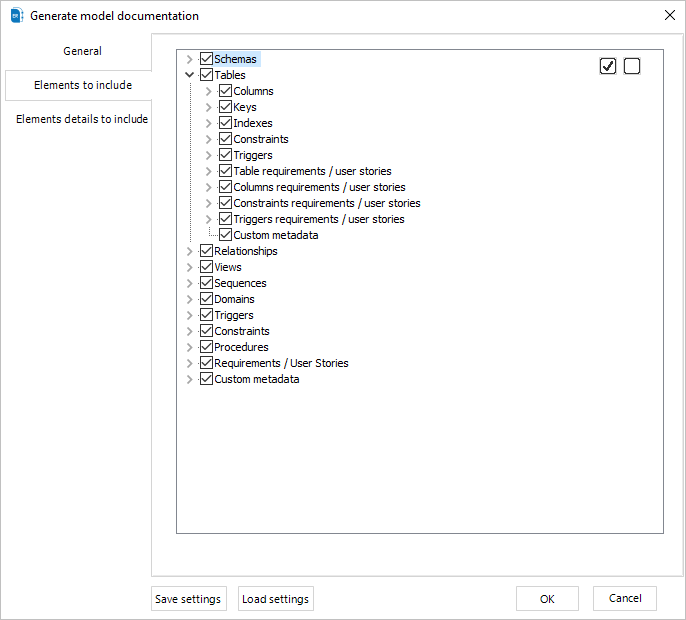
Task: Expand the Relationships node
Action: tap(189, 251)
